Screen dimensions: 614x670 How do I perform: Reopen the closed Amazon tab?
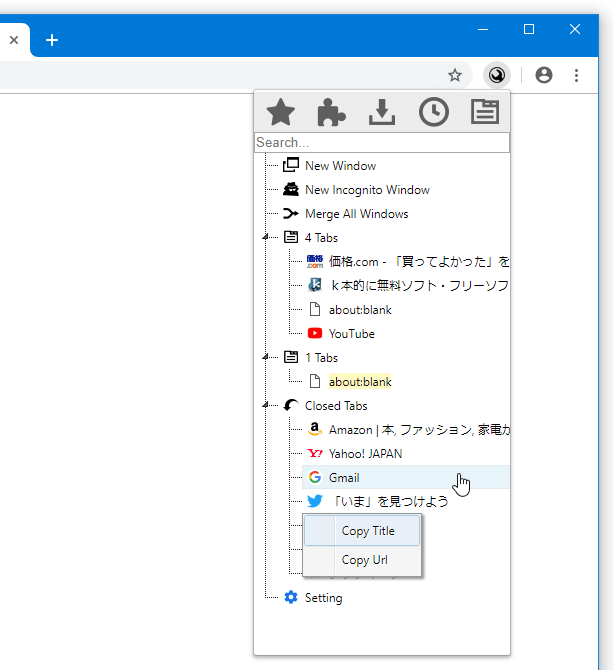click(419, 429)
